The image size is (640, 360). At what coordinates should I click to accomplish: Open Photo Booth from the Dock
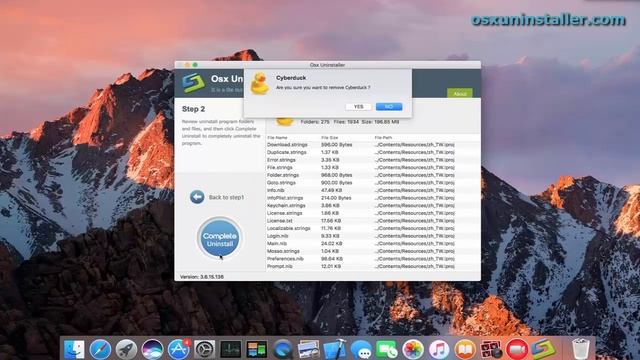pyautogui.click(x=491, y=349)
